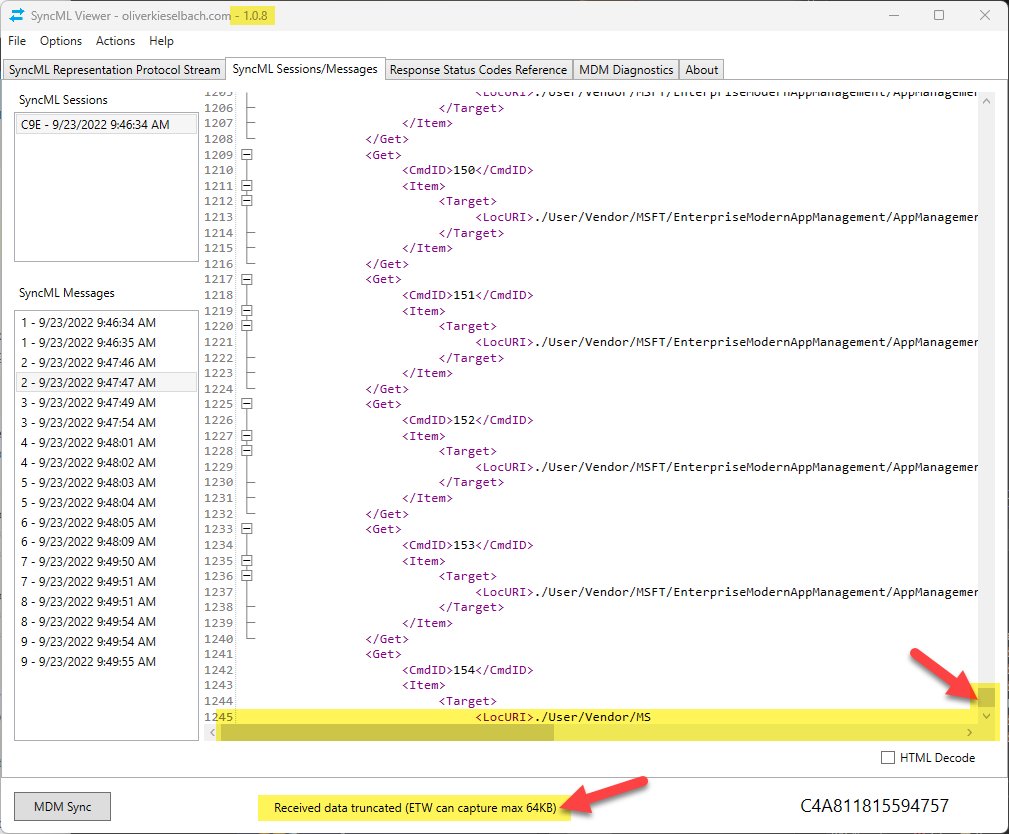This screenshot has height=834, width=1009.
Task: Collapse the Target node at line 1228
Action: [x=247, y=450]
